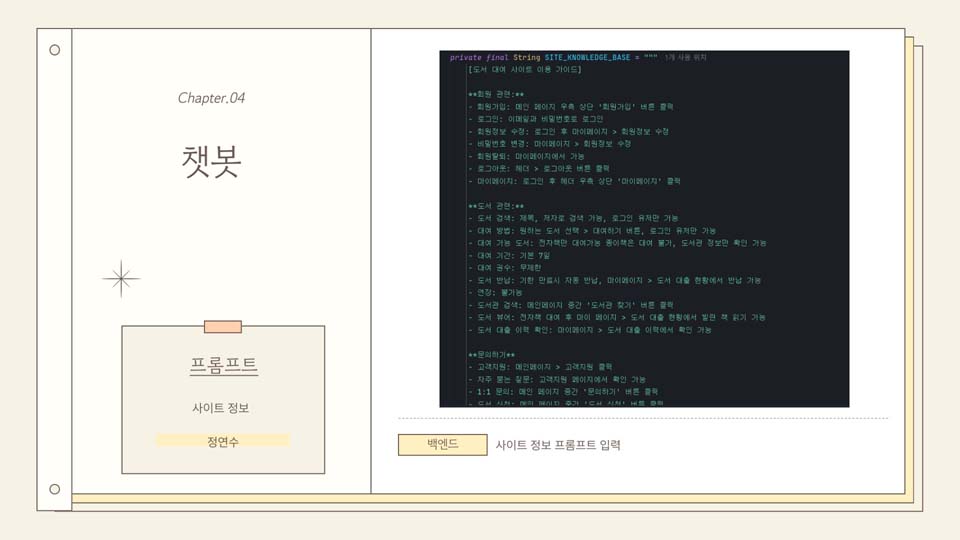
Task: Click the '도서 대출 이력 확인' line
Action: coord(590,330)
